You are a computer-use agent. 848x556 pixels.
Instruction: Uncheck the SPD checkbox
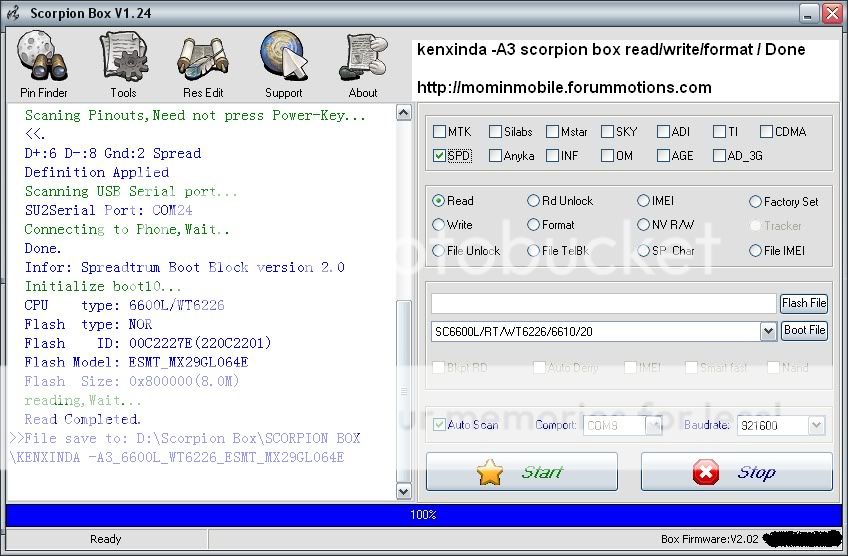coord(439,156)
